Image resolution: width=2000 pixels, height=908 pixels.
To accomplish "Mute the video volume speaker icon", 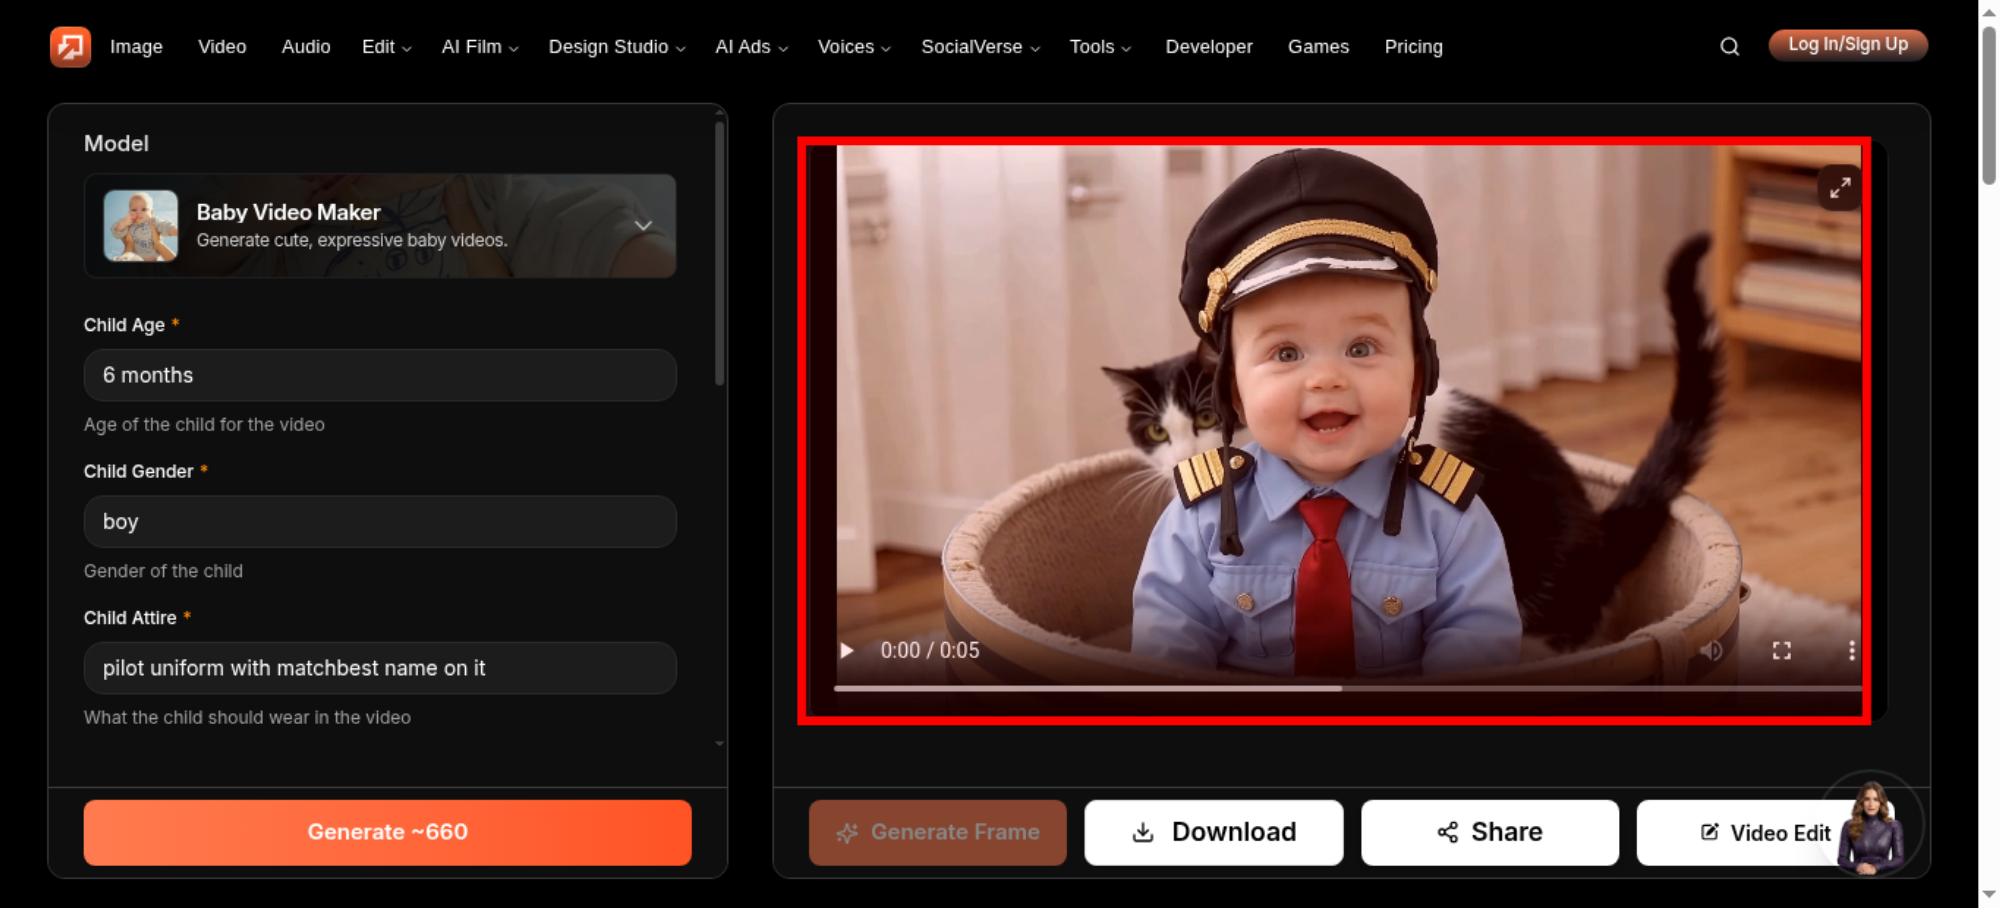I will point(1711,650).
